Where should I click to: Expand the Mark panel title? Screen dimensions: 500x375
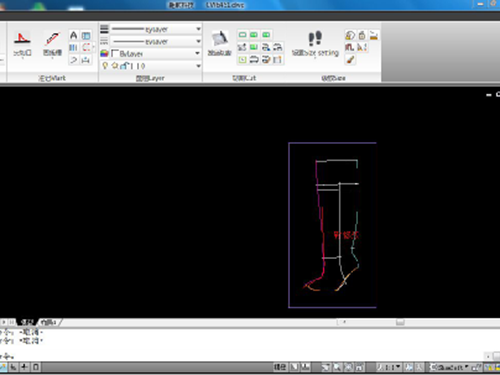(52, 78)
